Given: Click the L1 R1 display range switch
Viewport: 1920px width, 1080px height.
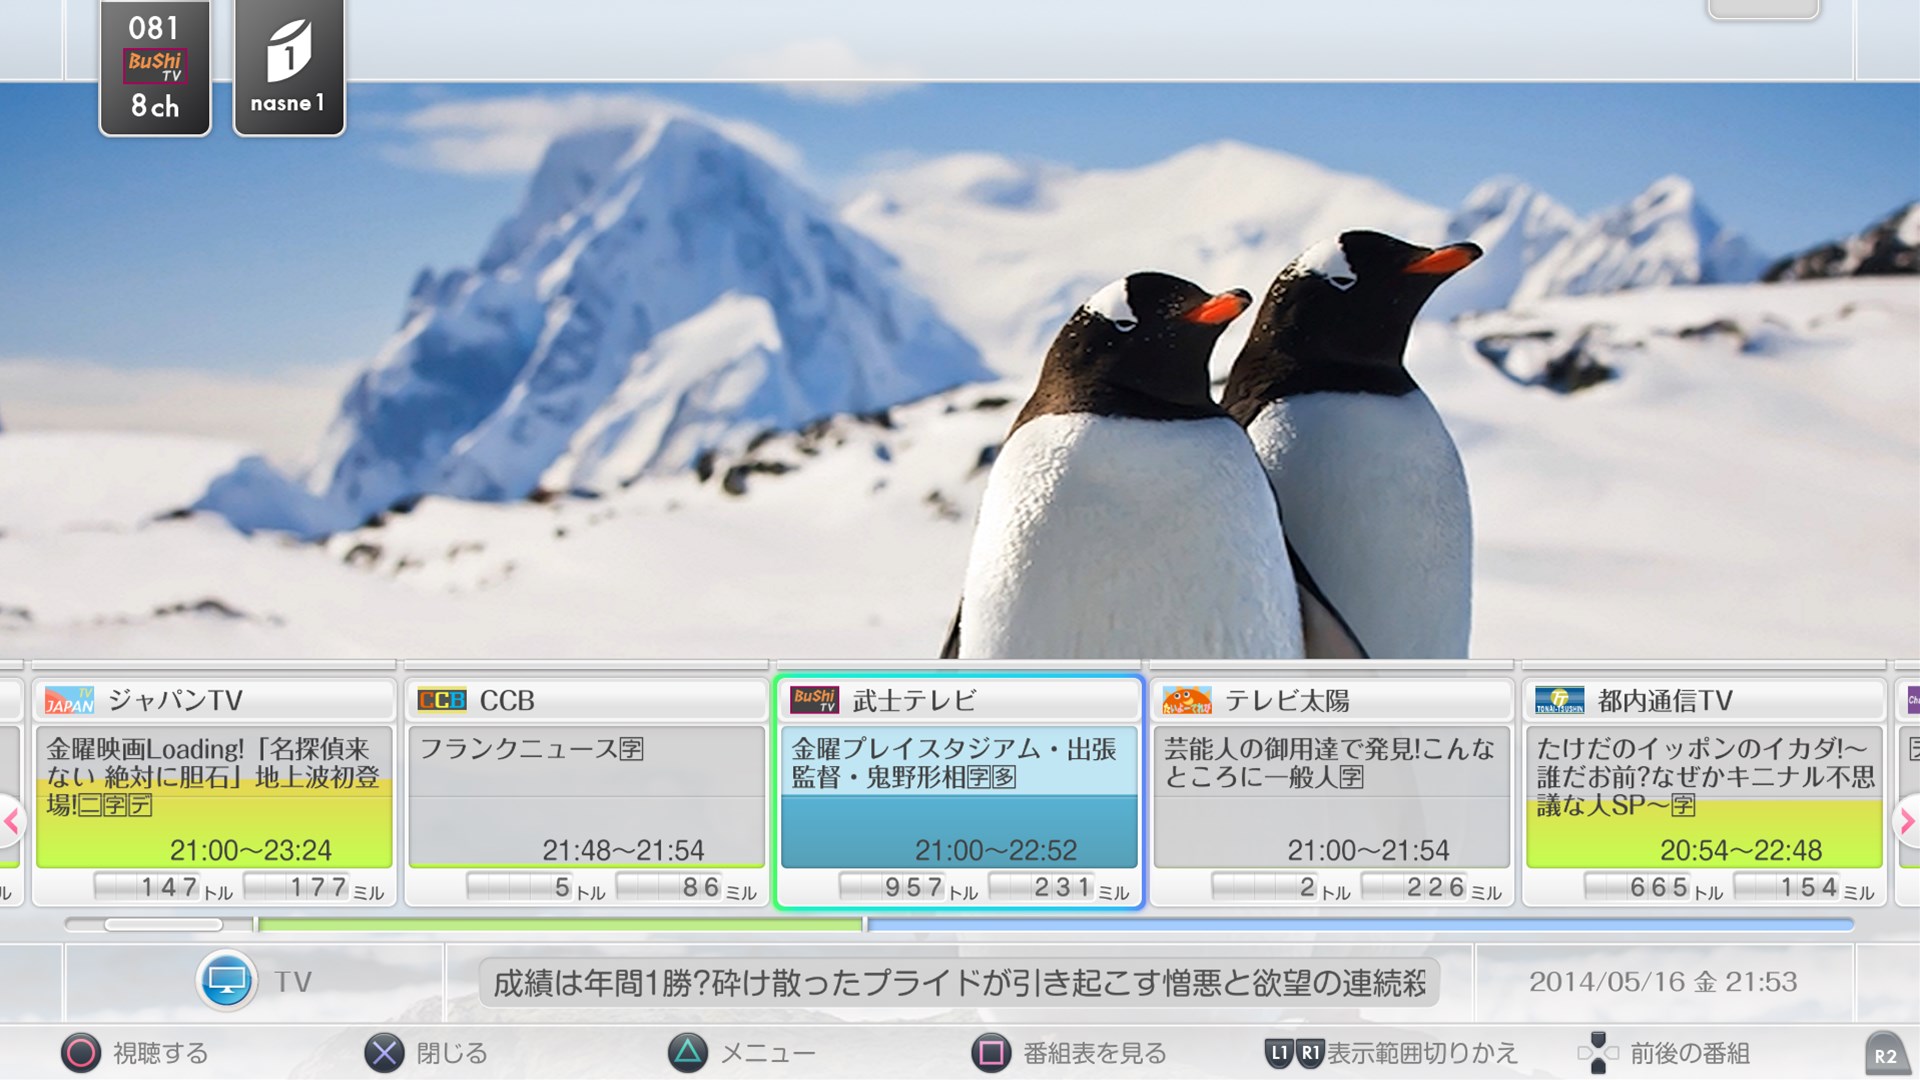Looking at the screenshot, I should point(1295,1053).
